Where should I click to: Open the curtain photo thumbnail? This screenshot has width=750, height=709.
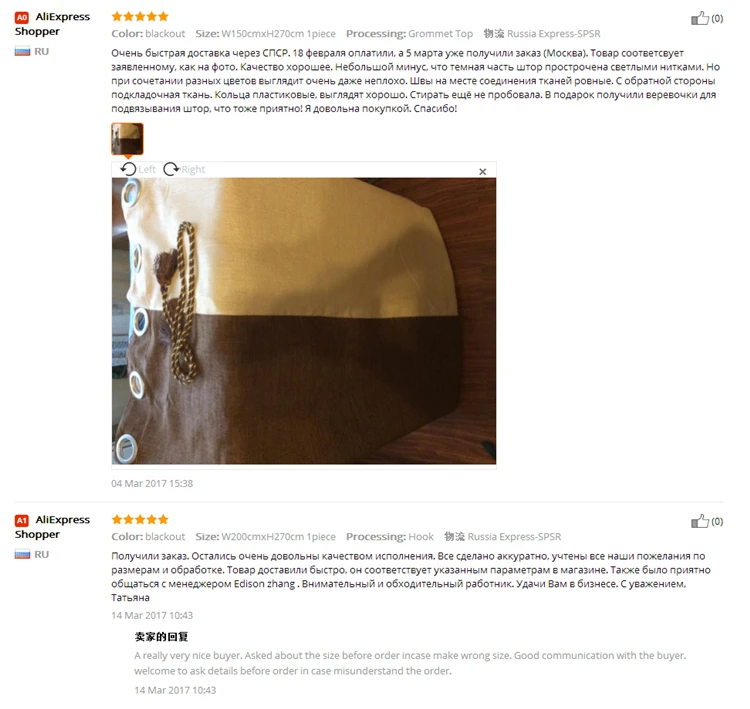(x=127, y=139)
